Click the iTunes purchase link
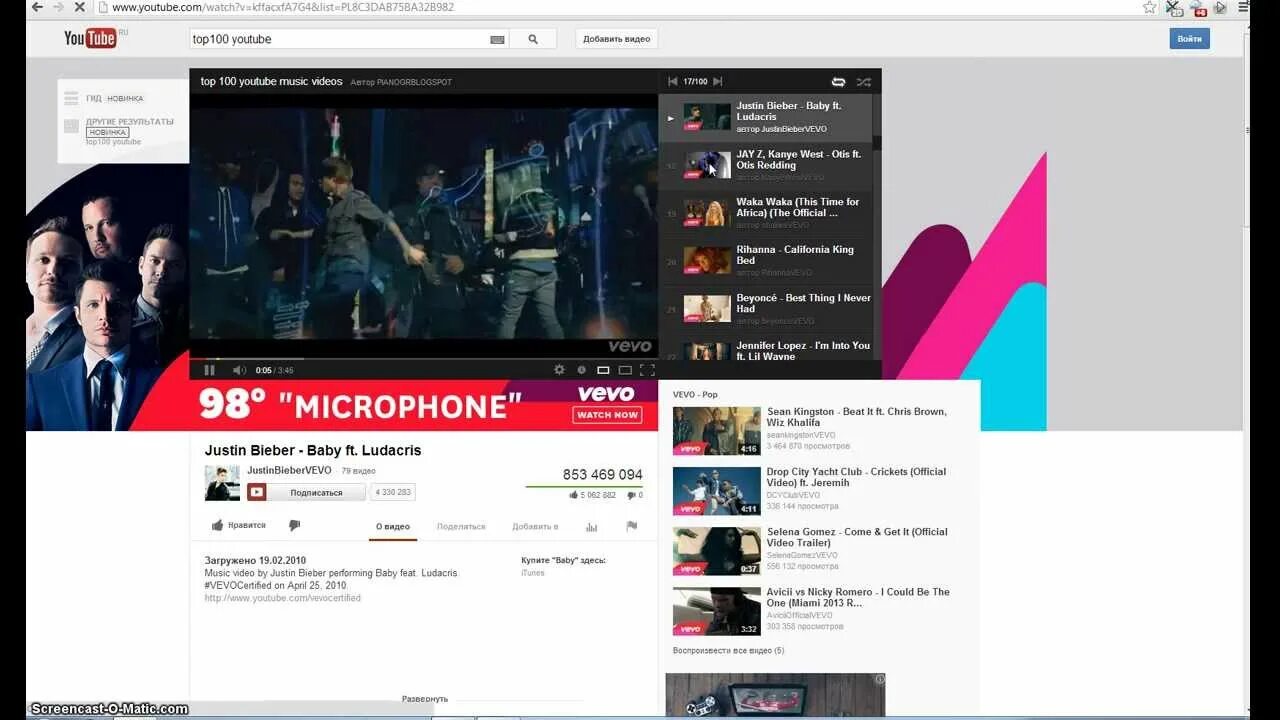The height and width of the screenshot is (720, 1280). (x=533, y=573)
